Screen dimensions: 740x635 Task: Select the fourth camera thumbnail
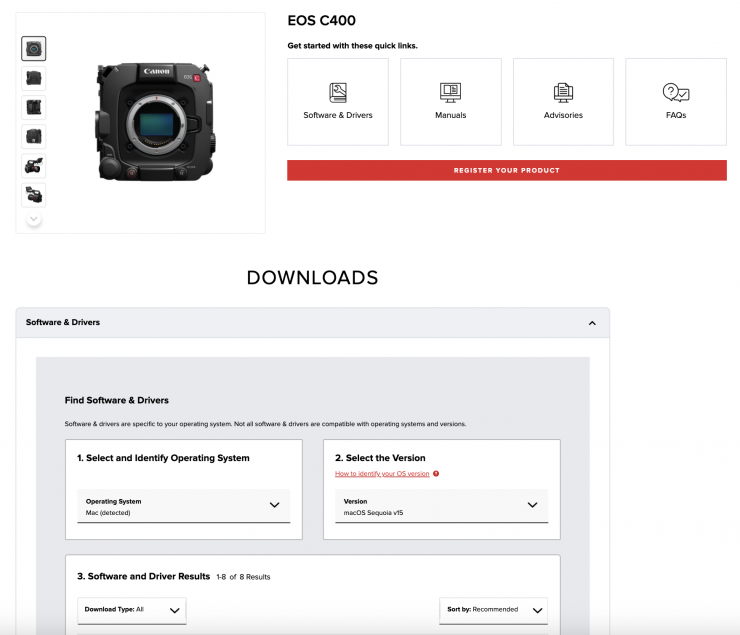34,136
